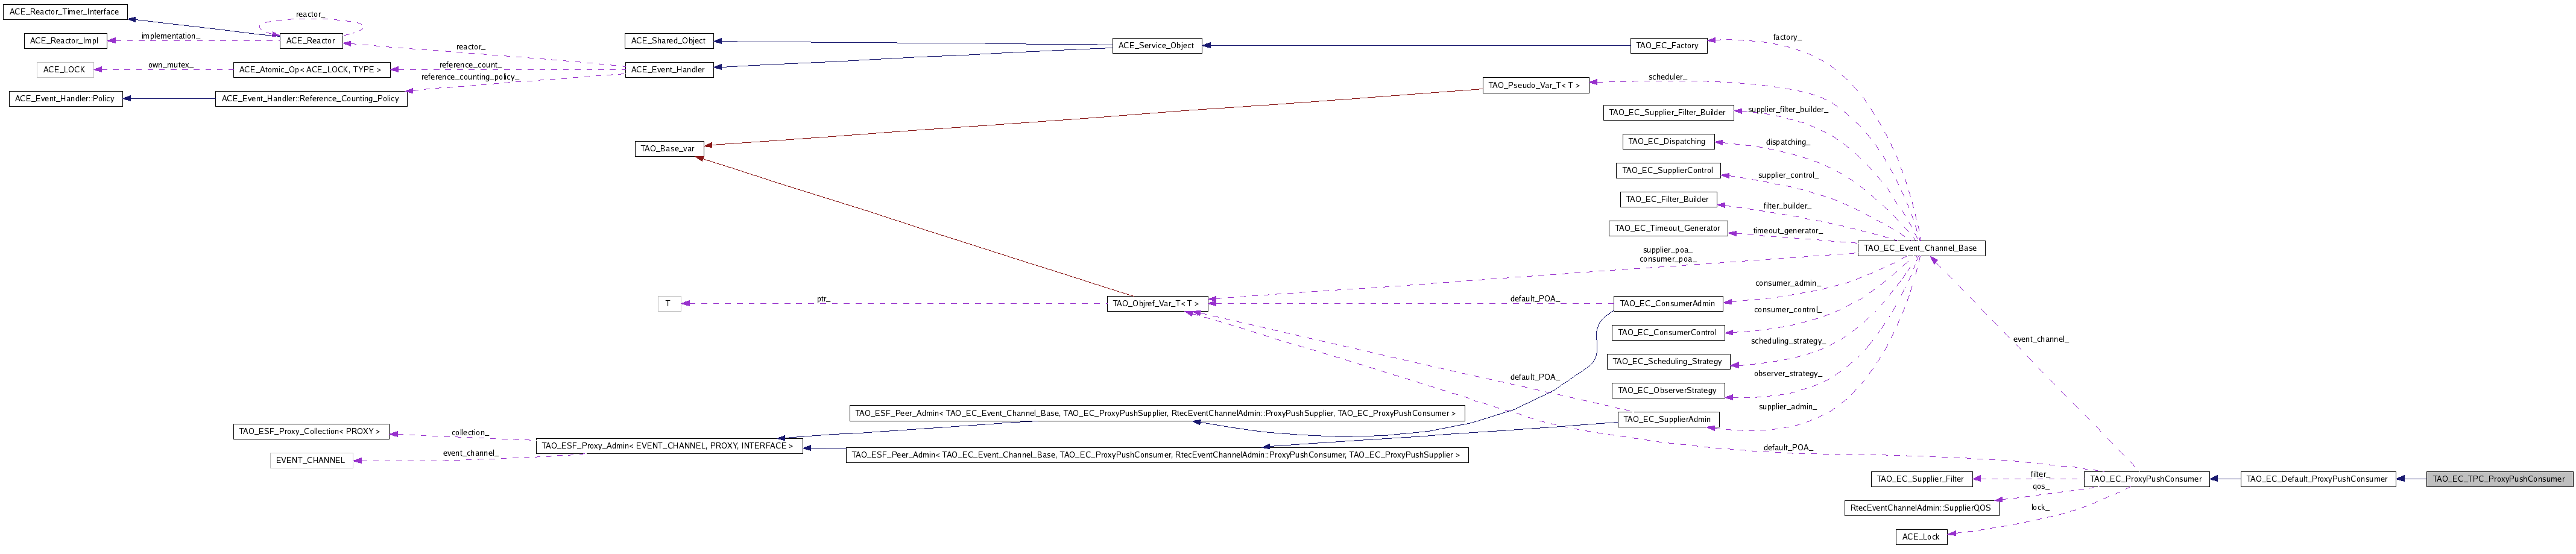Open the TAO_EC_Factory class node

tap(1667, 46)
